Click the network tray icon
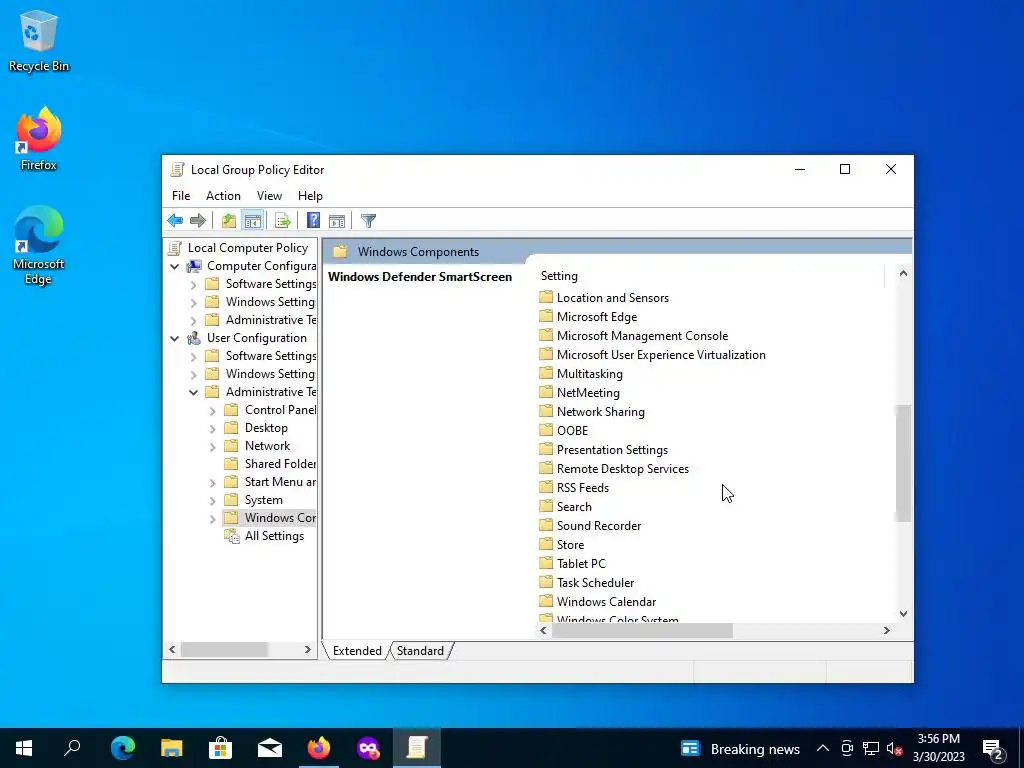The width and height of the screenshot is (1024, 768). pyautogui.click(x=871, y=748)
